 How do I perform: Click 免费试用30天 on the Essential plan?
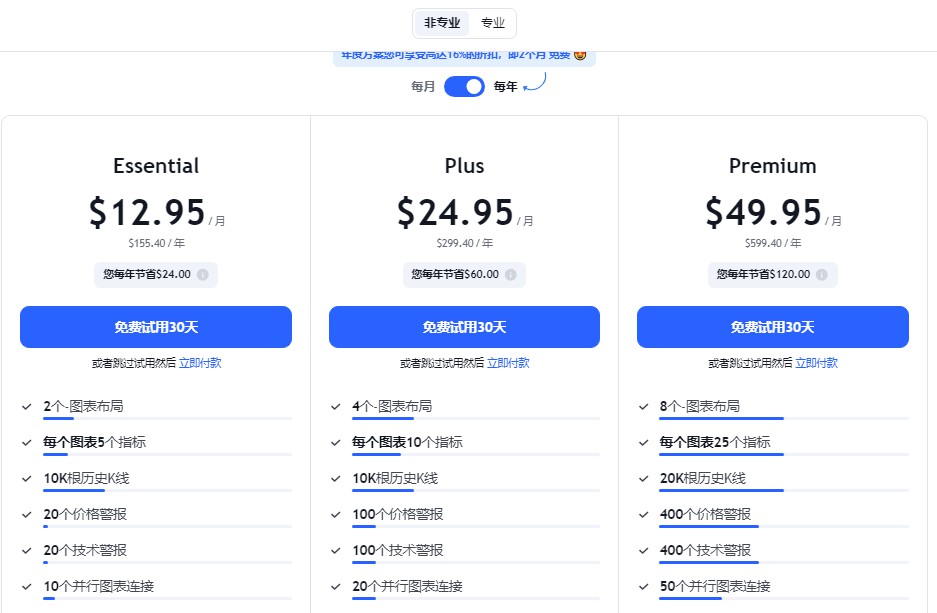click(x=156, y=327)
